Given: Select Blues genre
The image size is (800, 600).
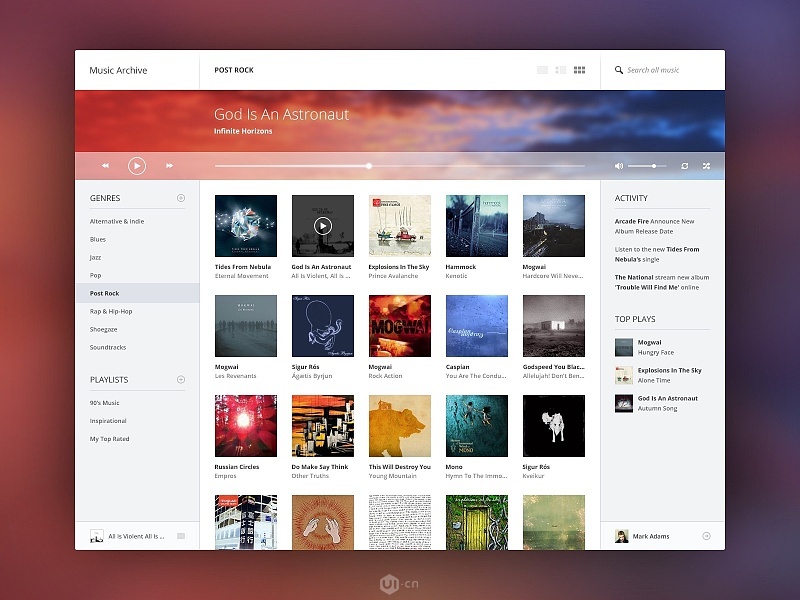Looking at the screenshot, I should [x=97, y=239].
